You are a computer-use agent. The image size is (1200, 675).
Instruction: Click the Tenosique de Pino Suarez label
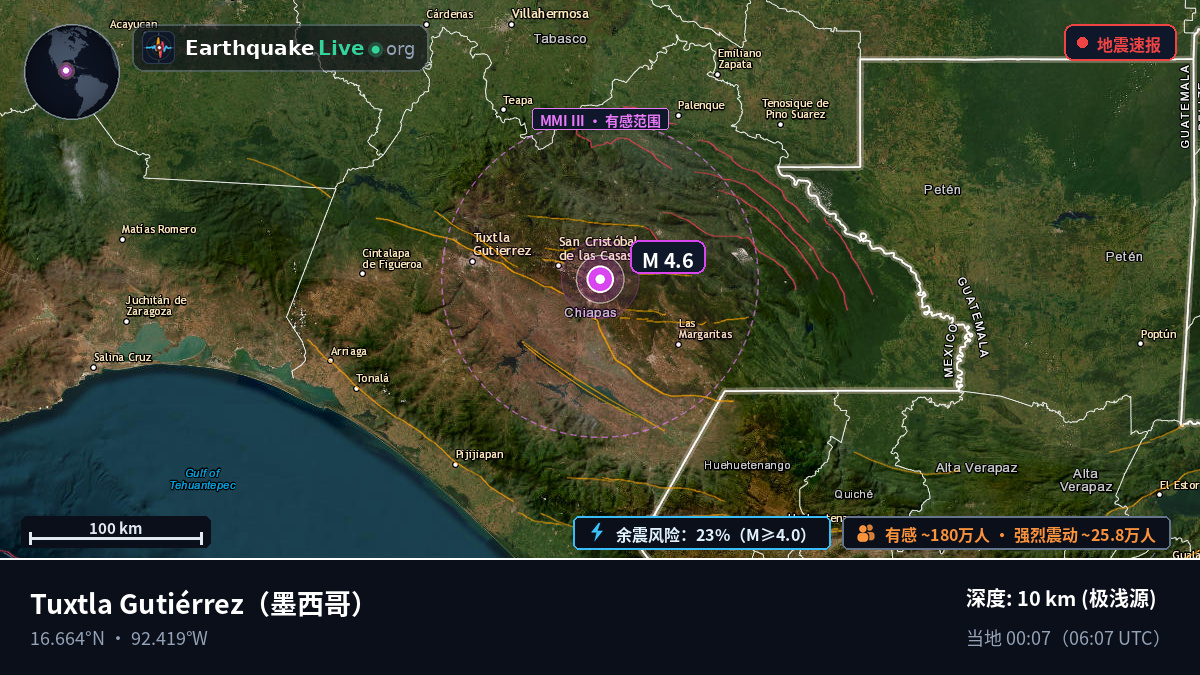pyautogui.click(x=795, y=109)
